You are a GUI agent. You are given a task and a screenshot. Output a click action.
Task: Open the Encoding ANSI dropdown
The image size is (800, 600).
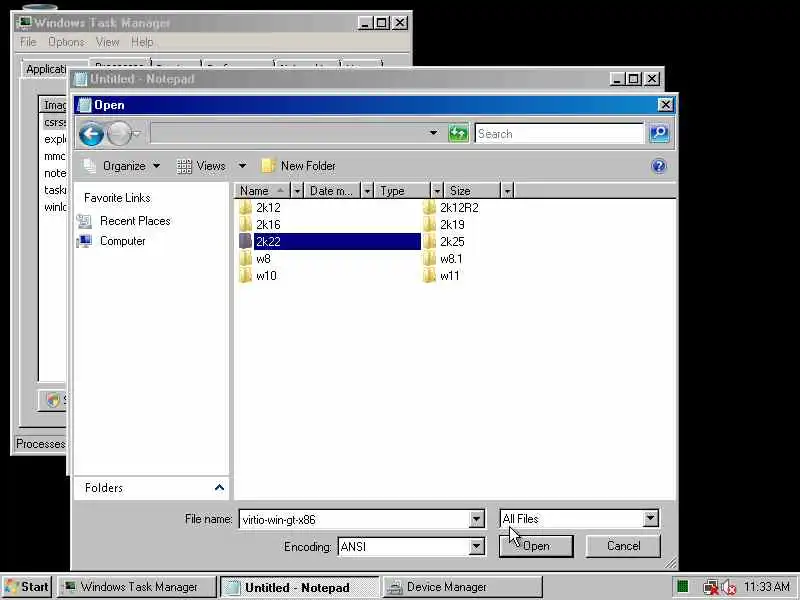coord(476,547)
